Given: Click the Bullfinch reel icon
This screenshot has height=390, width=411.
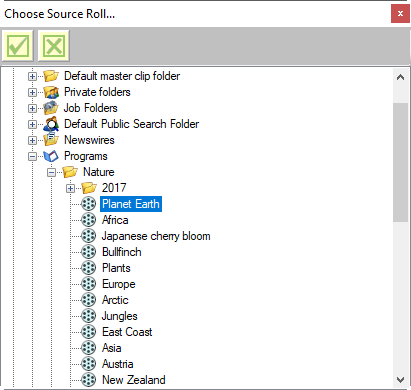Looking at the screenshot, I should click(x=89, y=252).
